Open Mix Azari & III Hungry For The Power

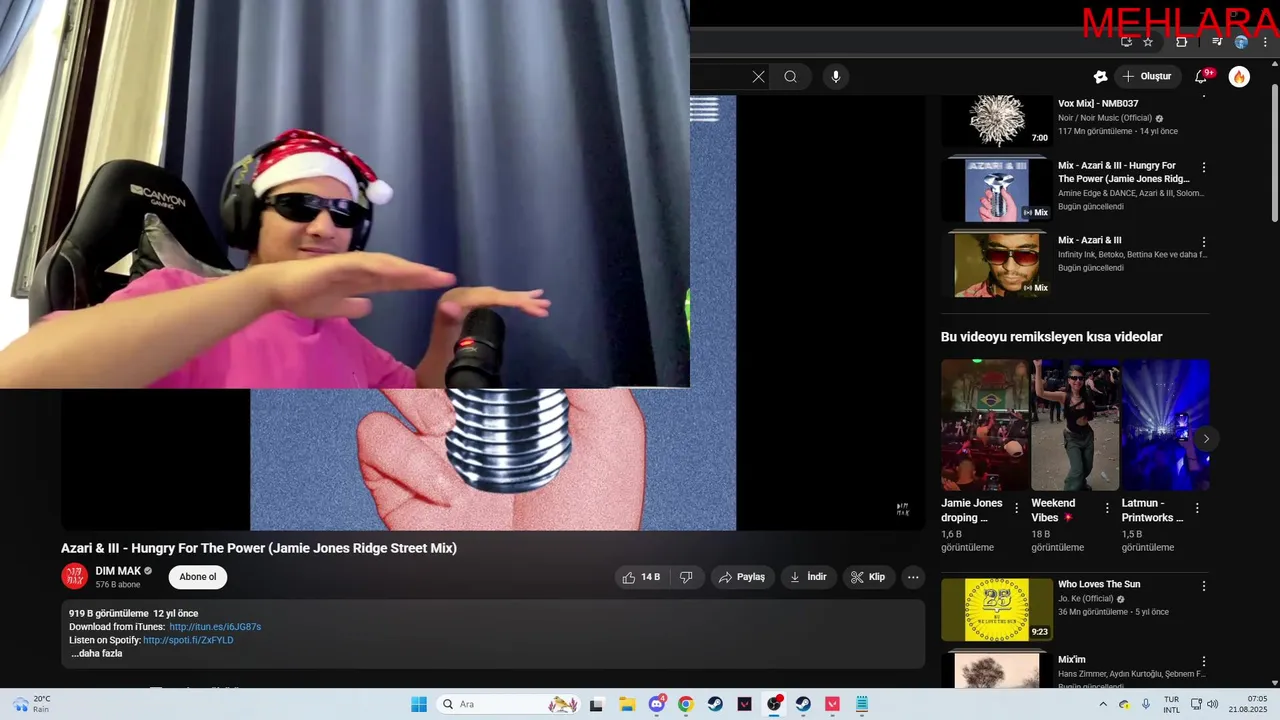click(997, 188)
